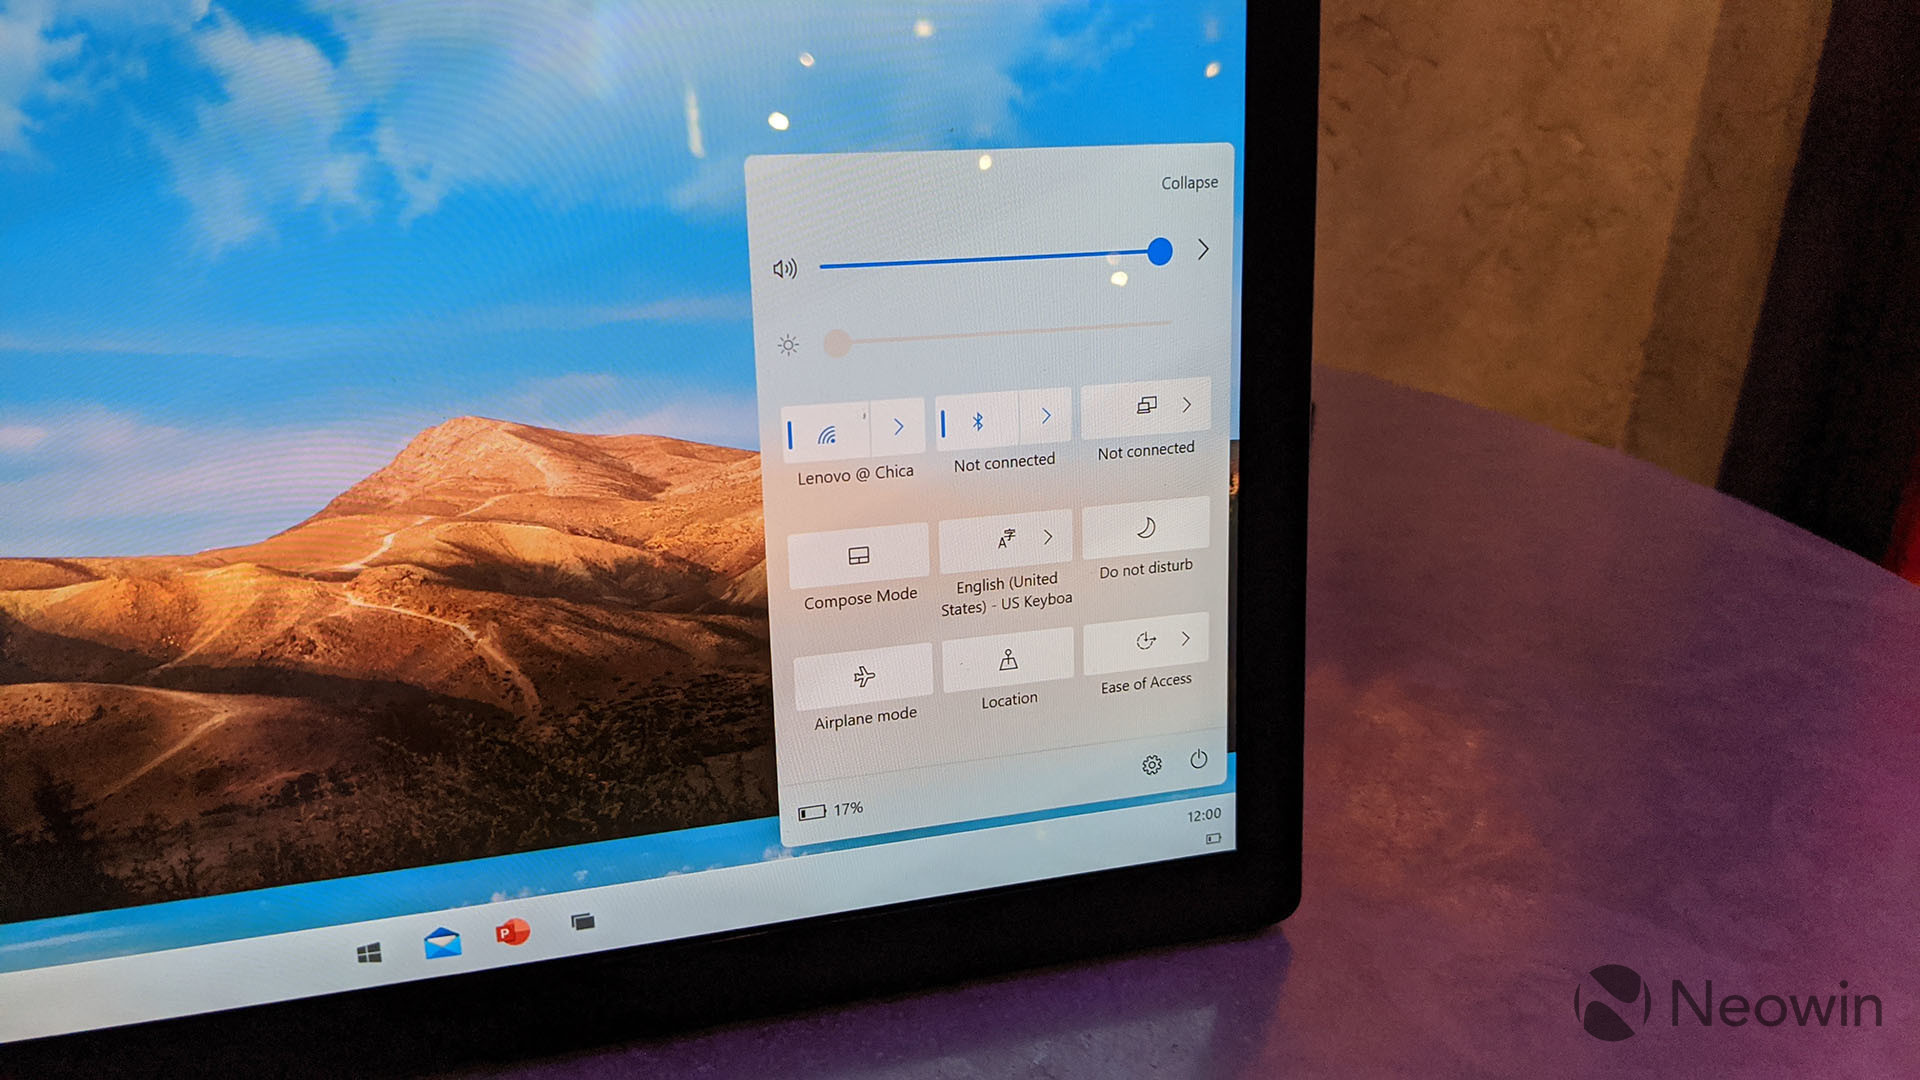Image resolution: width=1920 pixels, height=1080 pixels.
Task: Toggle Location services on
Action: 1007,674
